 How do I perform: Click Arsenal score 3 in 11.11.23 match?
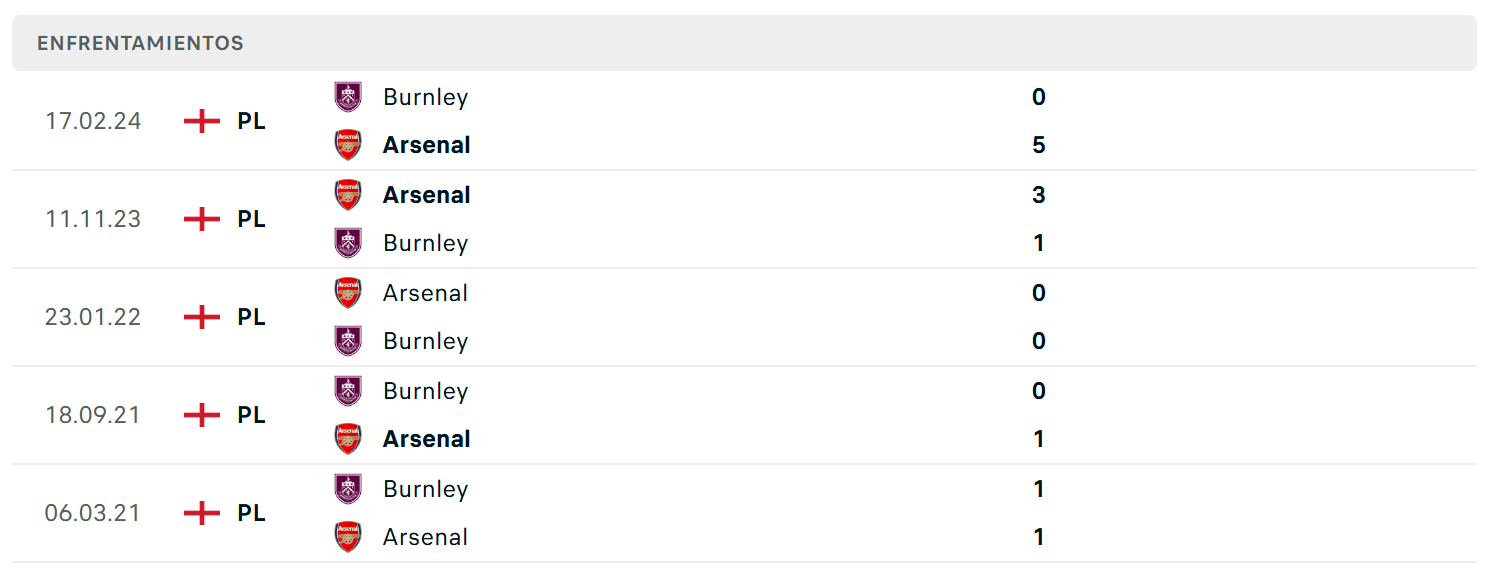[1039, 195]
